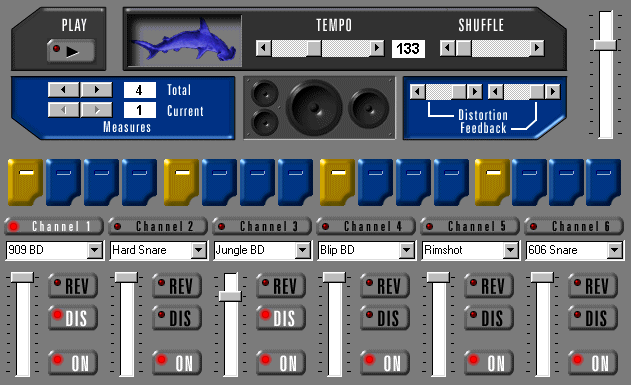Go to previous current measure
The width and height of the screenshot is (631, 385).
pos(64,109)
